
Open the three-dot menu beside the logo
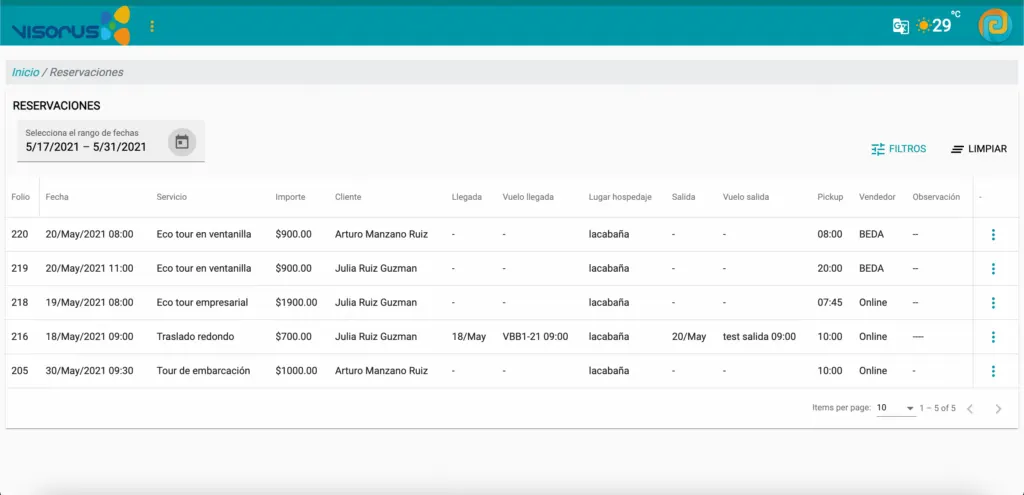(152, 26)
